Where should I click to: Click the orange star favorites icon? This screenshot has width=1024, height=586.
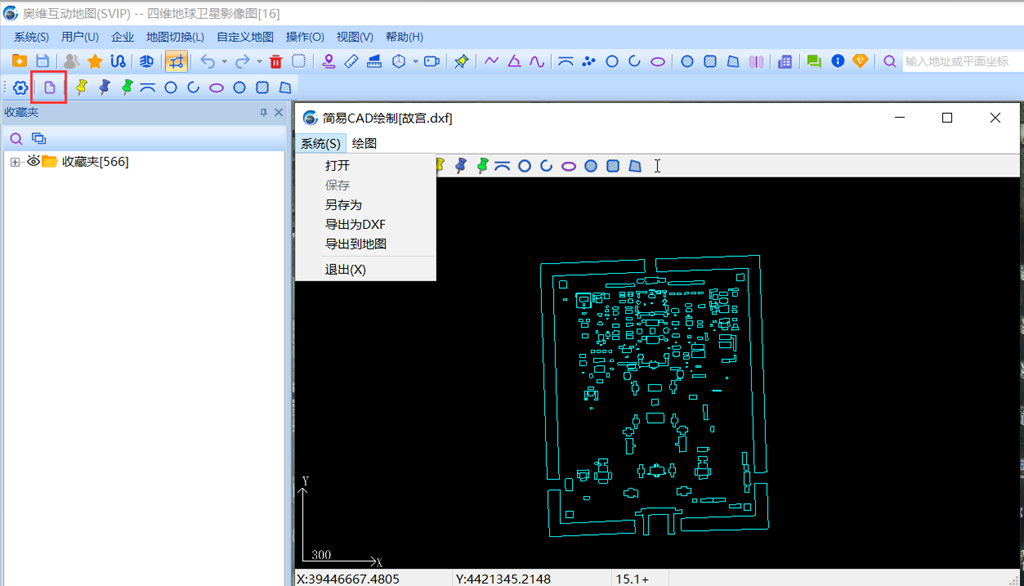(95, 61)
